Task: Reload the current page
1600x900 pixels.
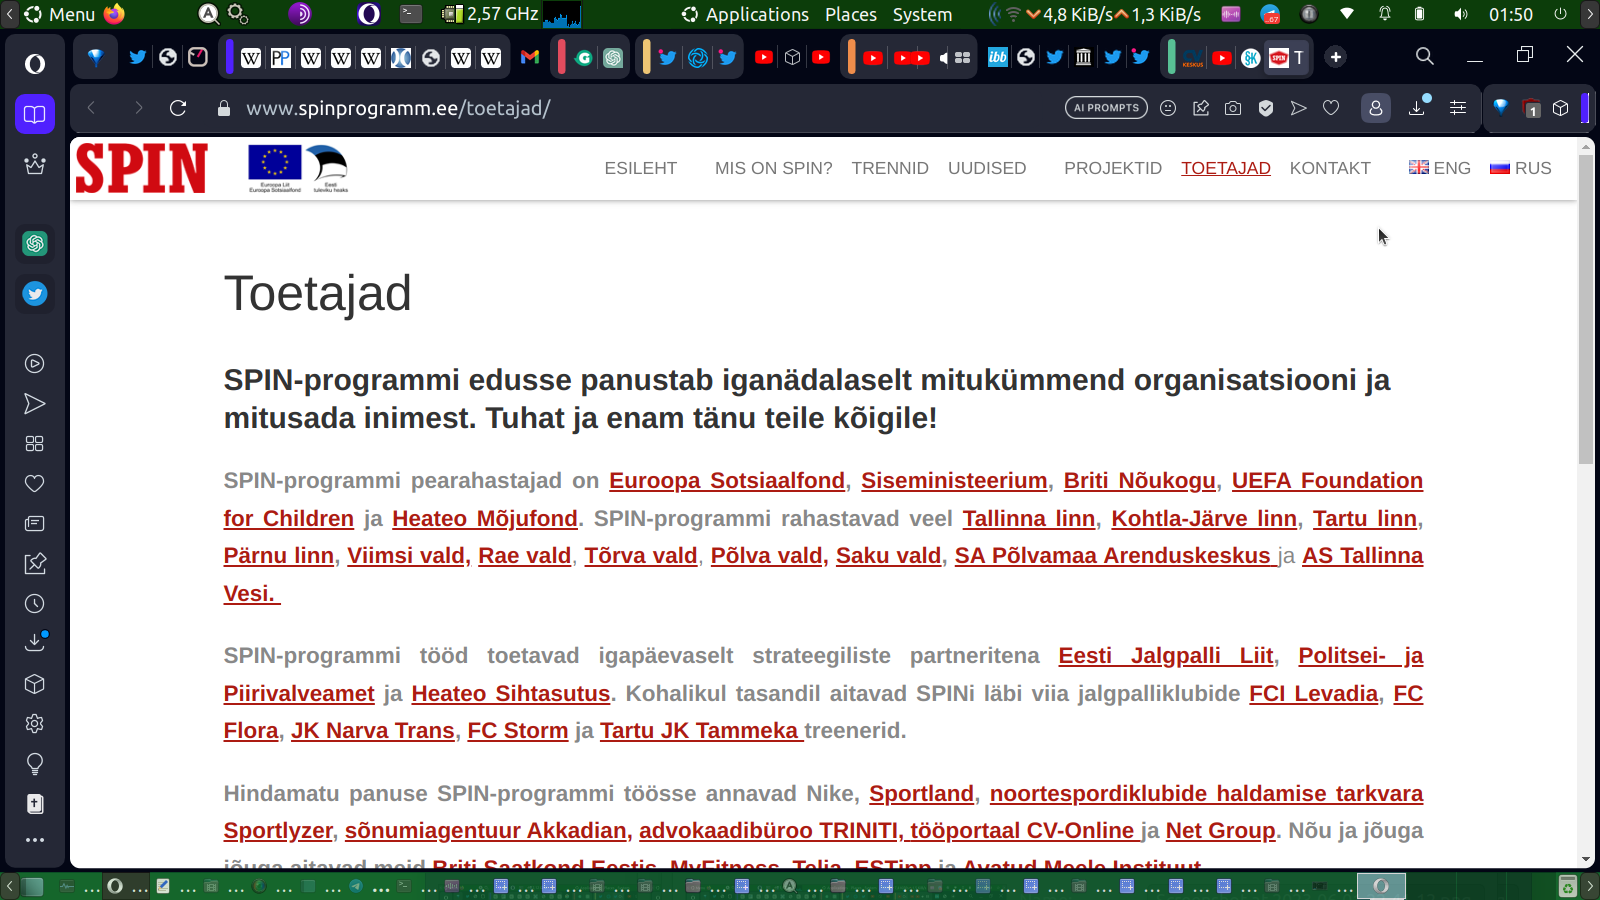Action: point(178,108)
